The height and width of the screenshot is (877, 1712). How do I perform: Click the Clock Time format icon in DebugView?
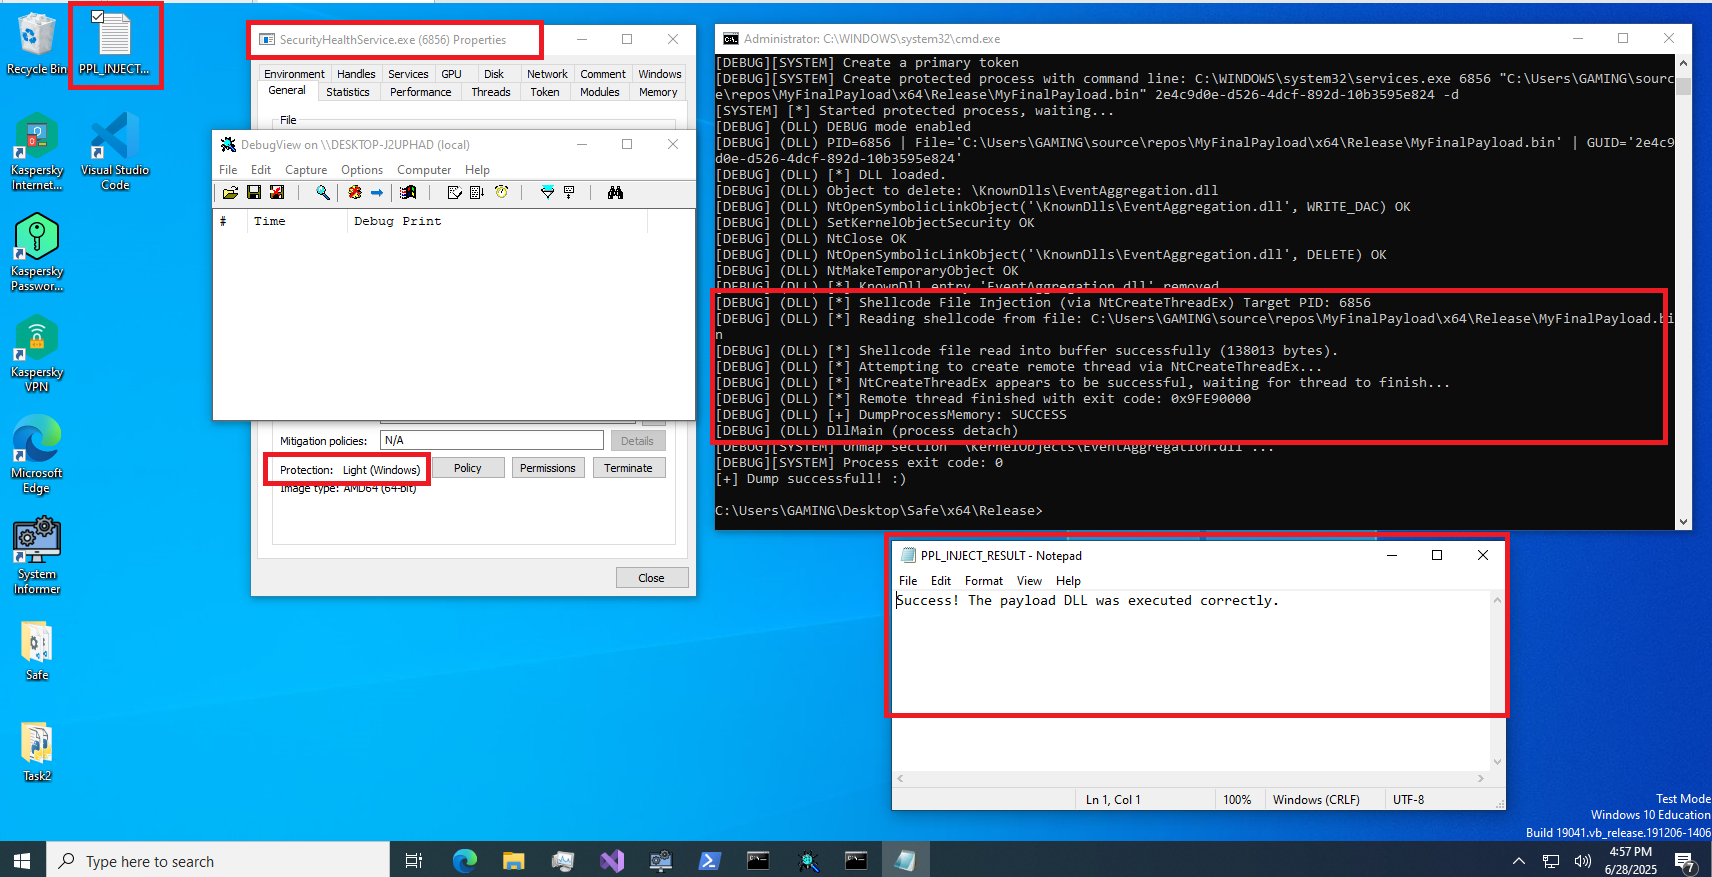pyautogui.click(x=501, y=192)
